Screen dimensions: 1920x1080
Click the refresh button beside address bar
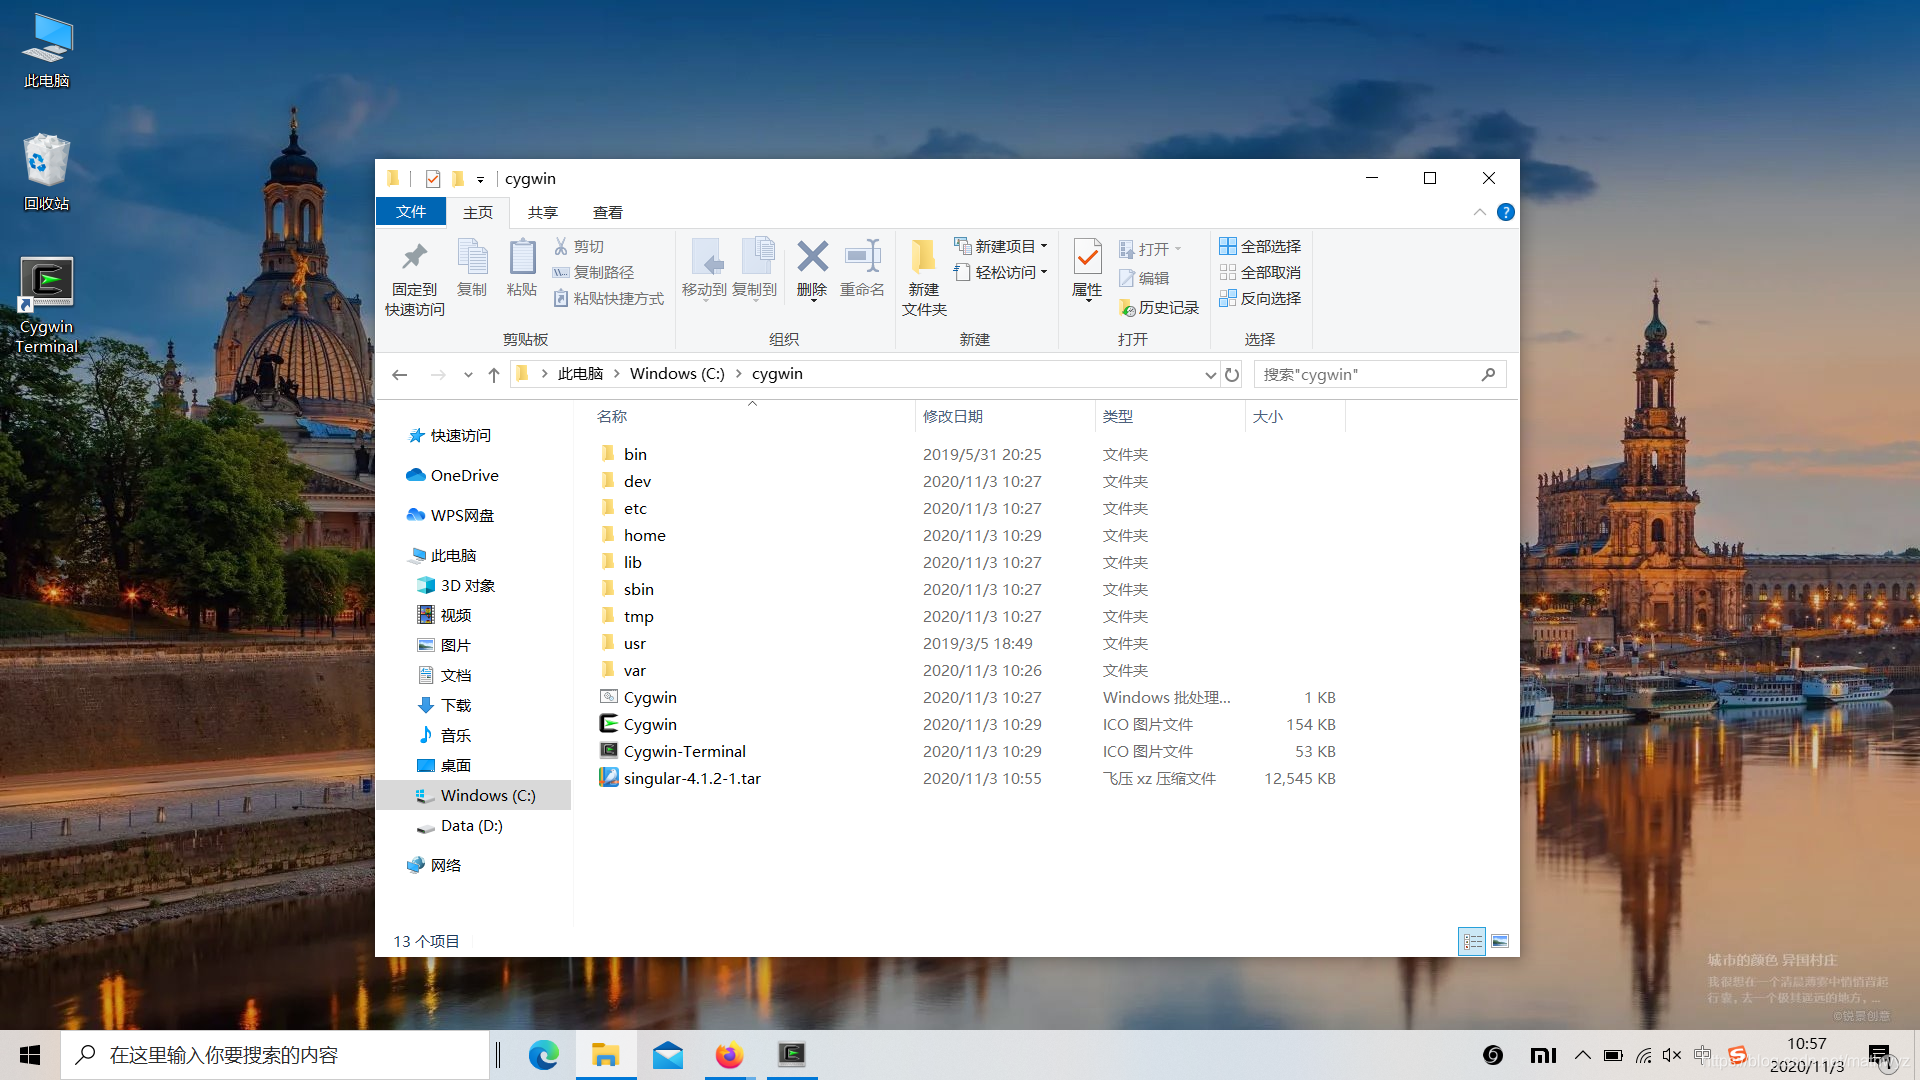[1232, 375]
